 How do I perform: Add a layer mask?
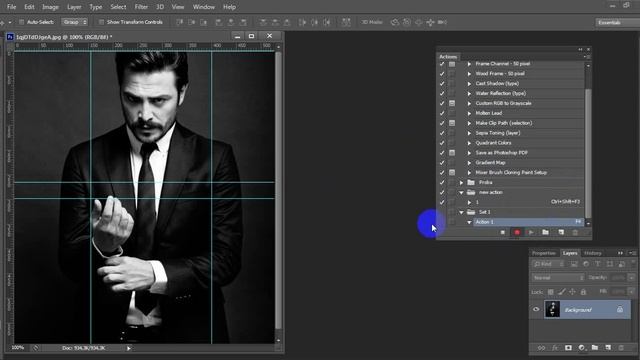point(568,348)
